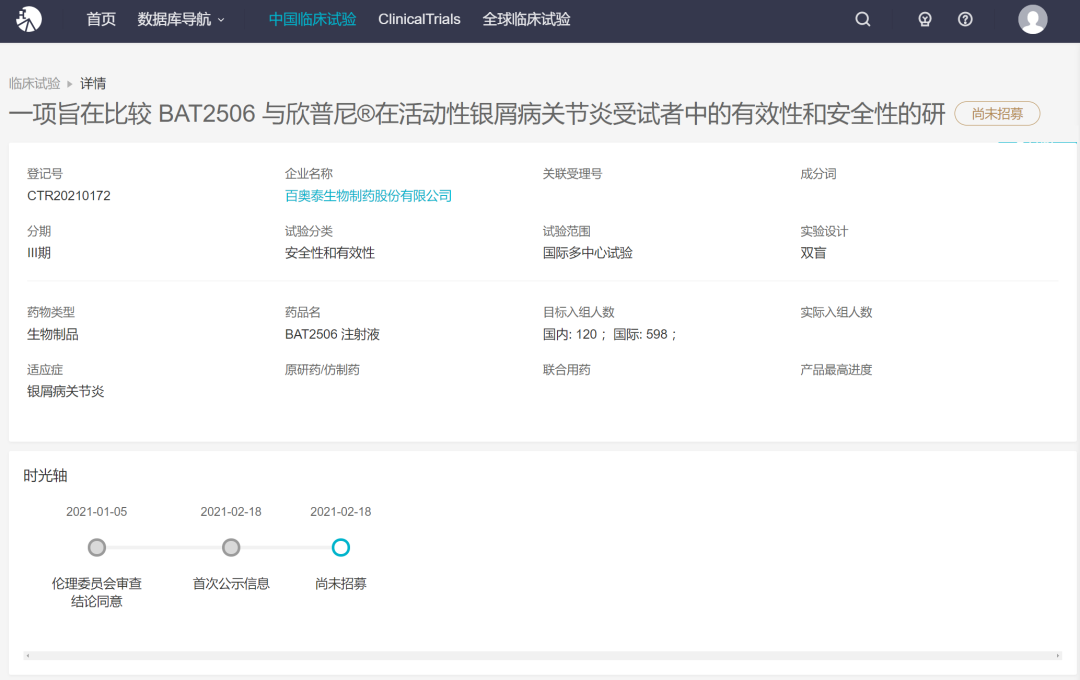
Task: Select the III期 phase value
Action: tap(39, 253)
